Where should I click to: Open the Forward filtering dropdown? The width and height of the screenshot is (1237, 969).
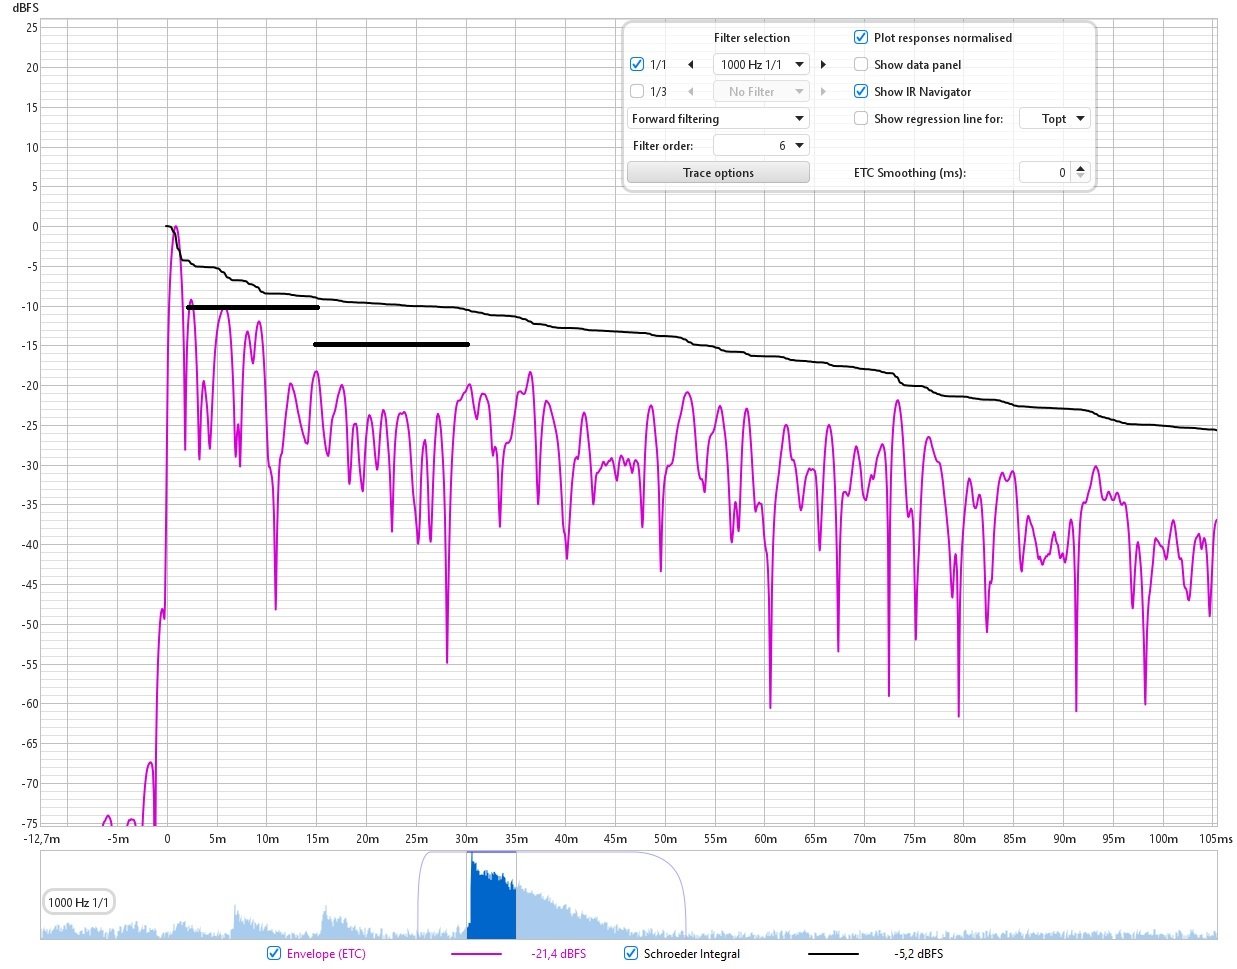(x=718, y=119)
